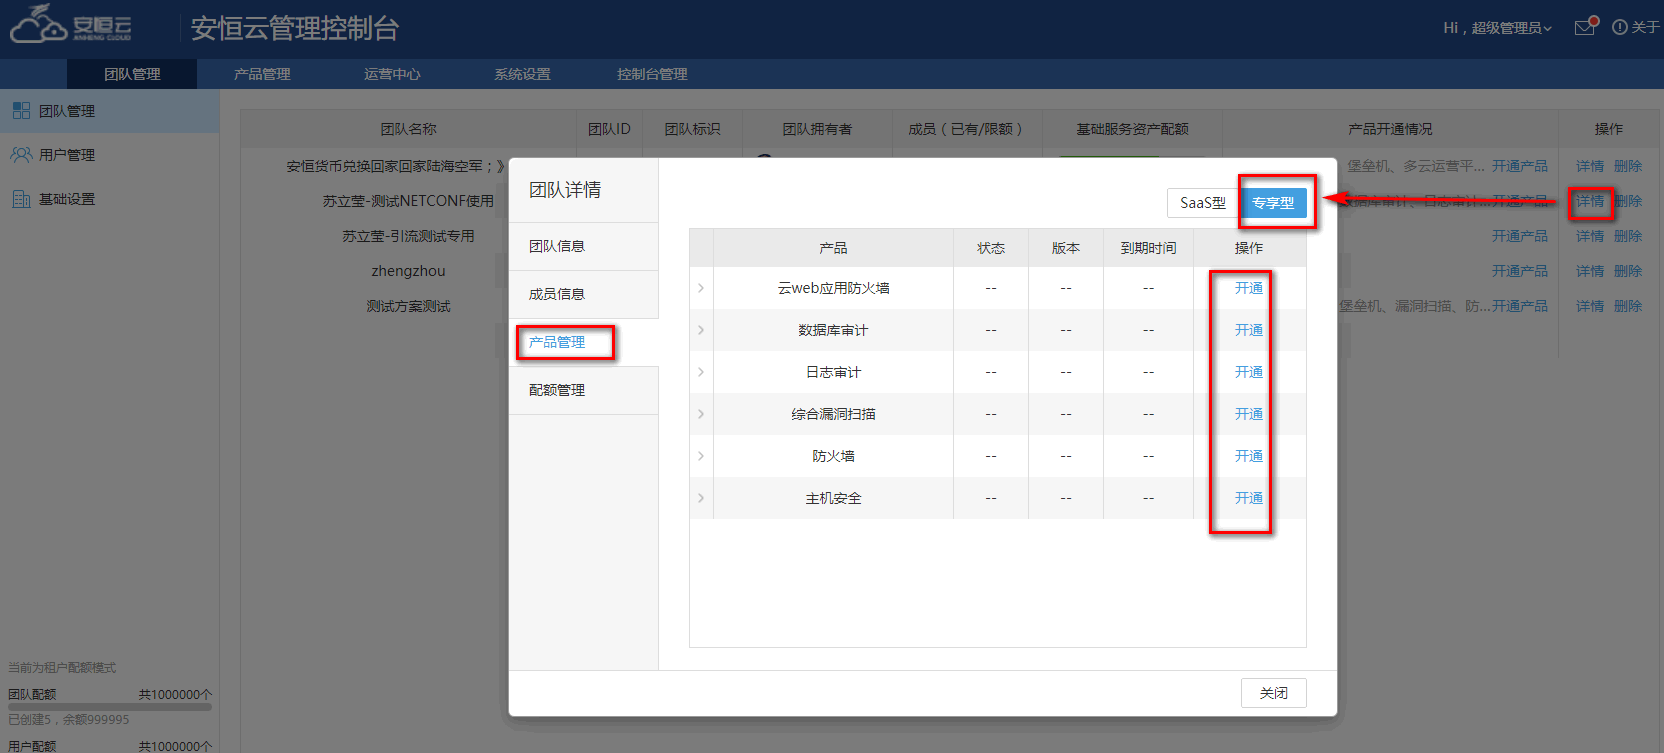Image resolution: width=1664 pixels, height=753 pixels.
Task: Click team name zhengzhou
Action: click(408, 271)
